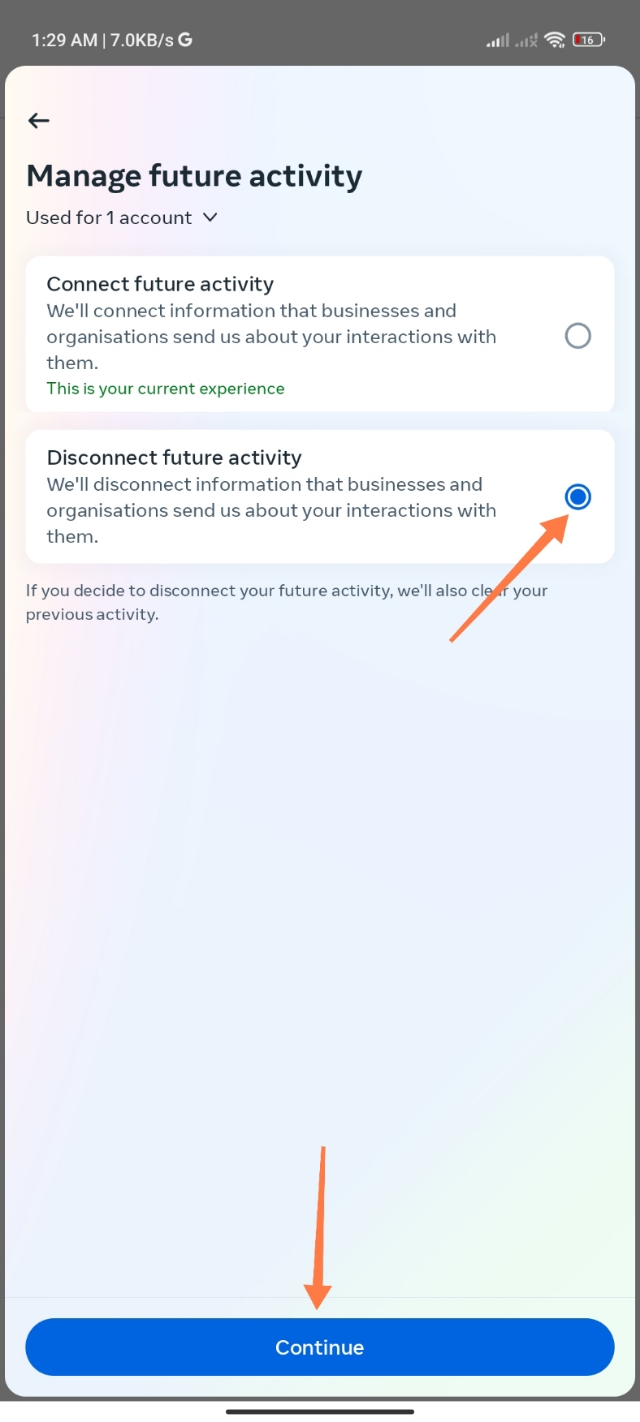This screenshot has width=640, height=1422.
Task: Tap the G network indicator icon
Action: tap(185, 40)
